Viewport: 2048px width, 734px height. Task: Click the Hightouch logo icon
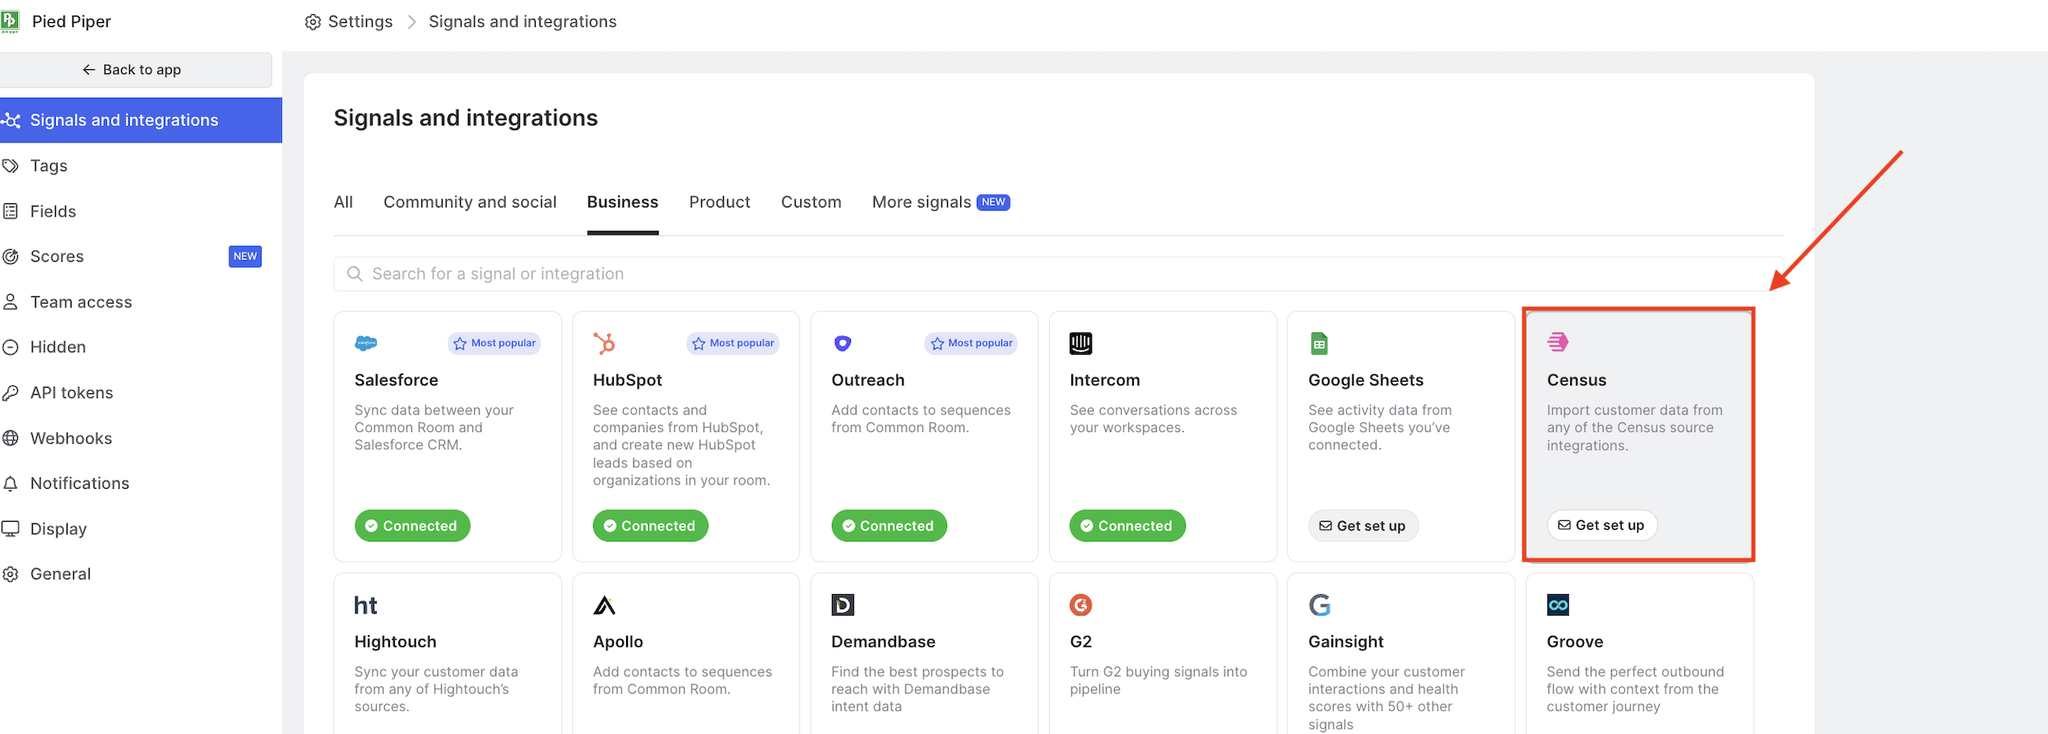[x=366, y=605]
